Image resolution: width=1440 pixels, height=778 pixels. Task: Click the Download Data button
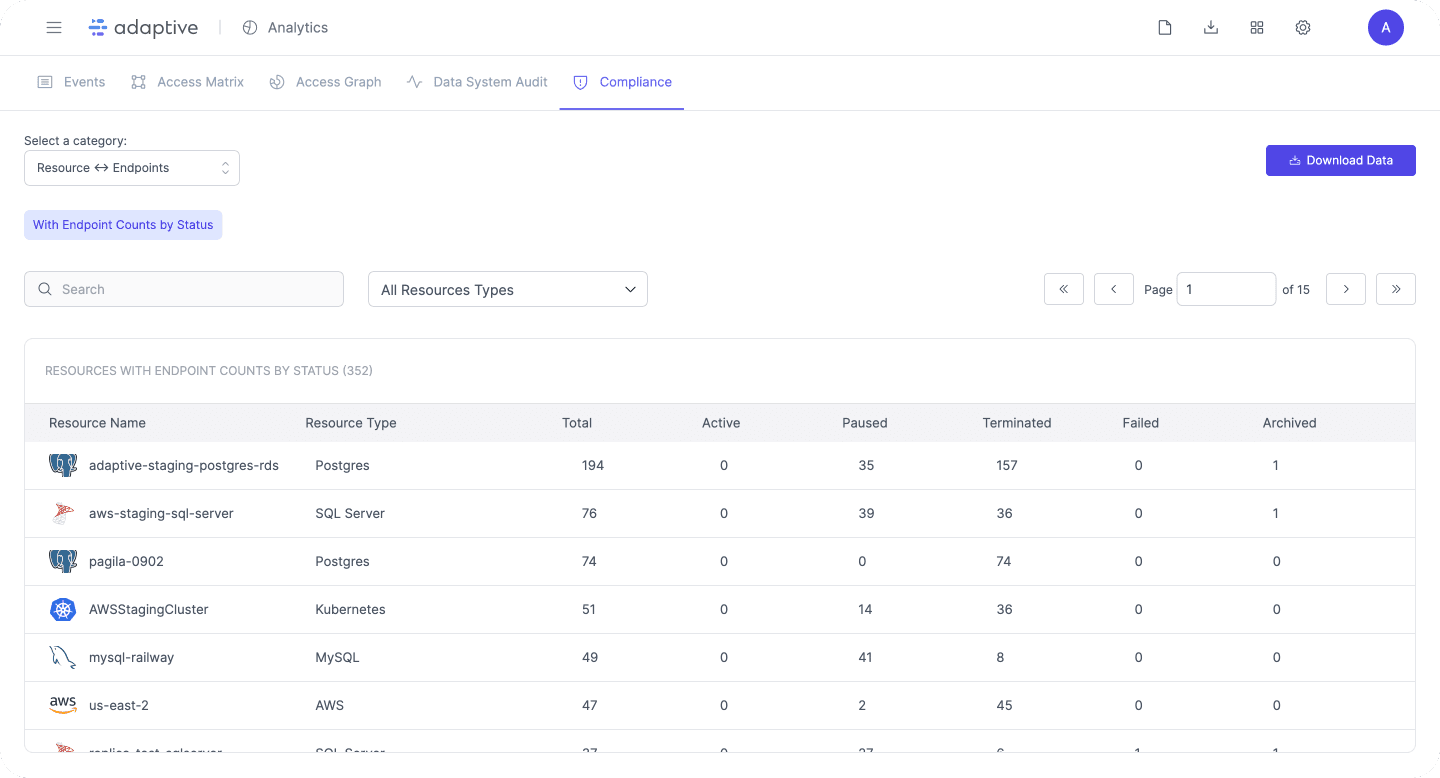click(1341, 160)
